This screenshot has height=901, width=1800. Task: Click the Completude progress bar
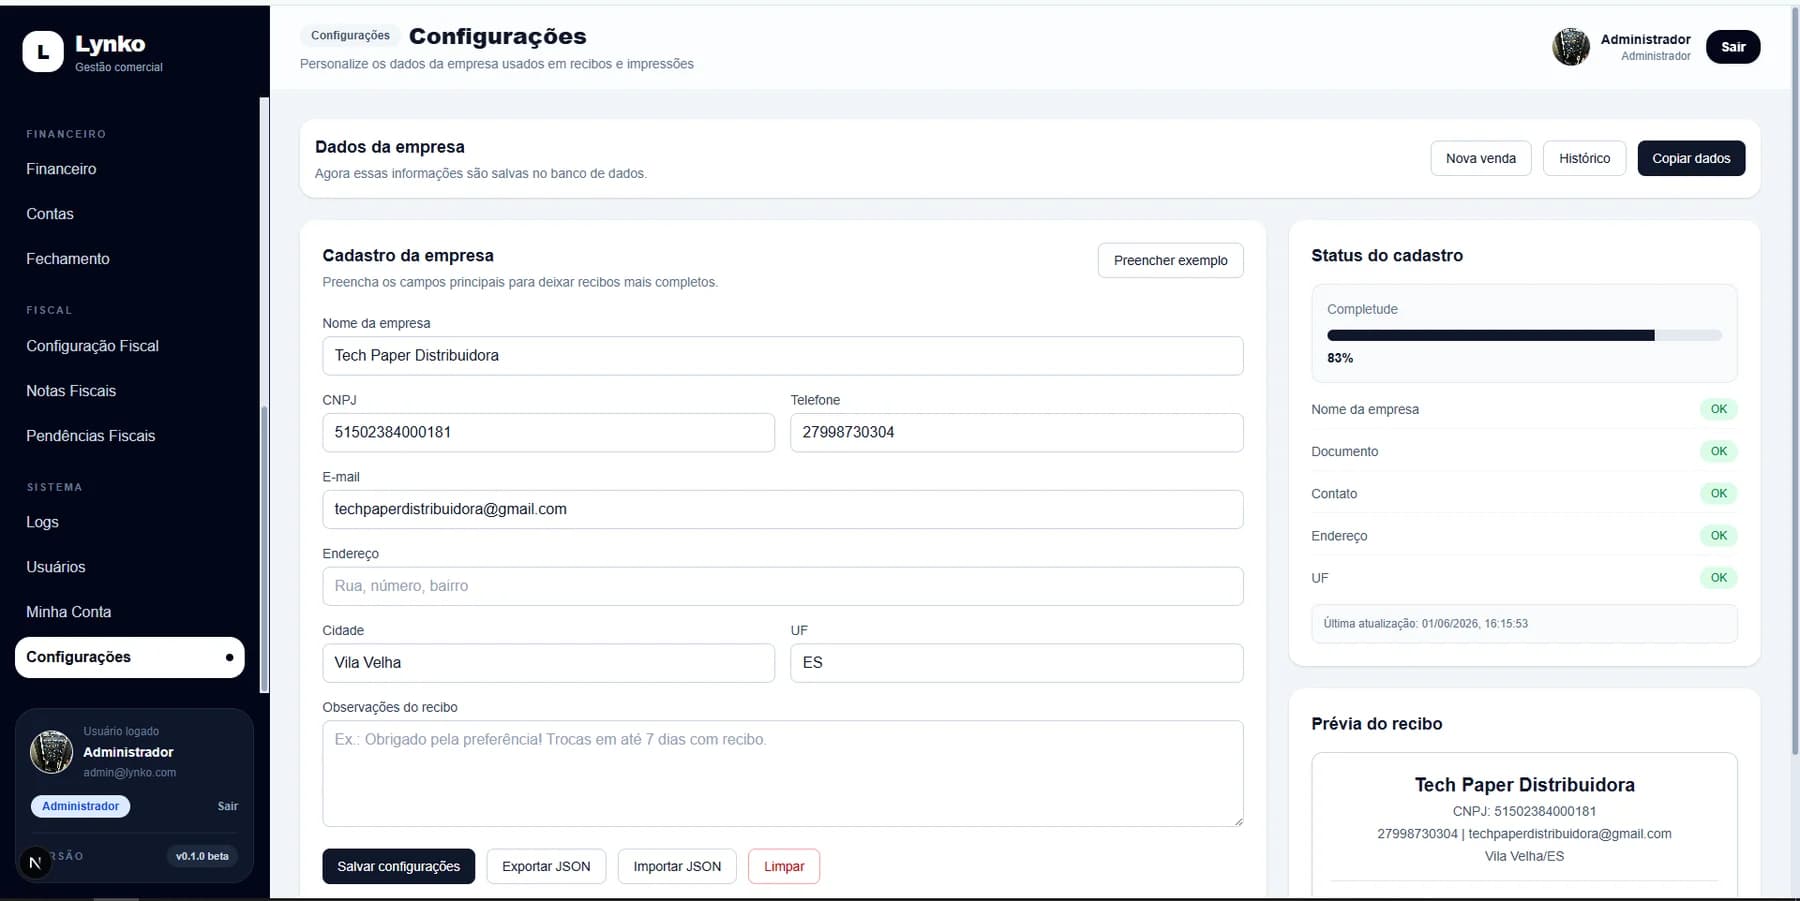tap(1524, 336)
